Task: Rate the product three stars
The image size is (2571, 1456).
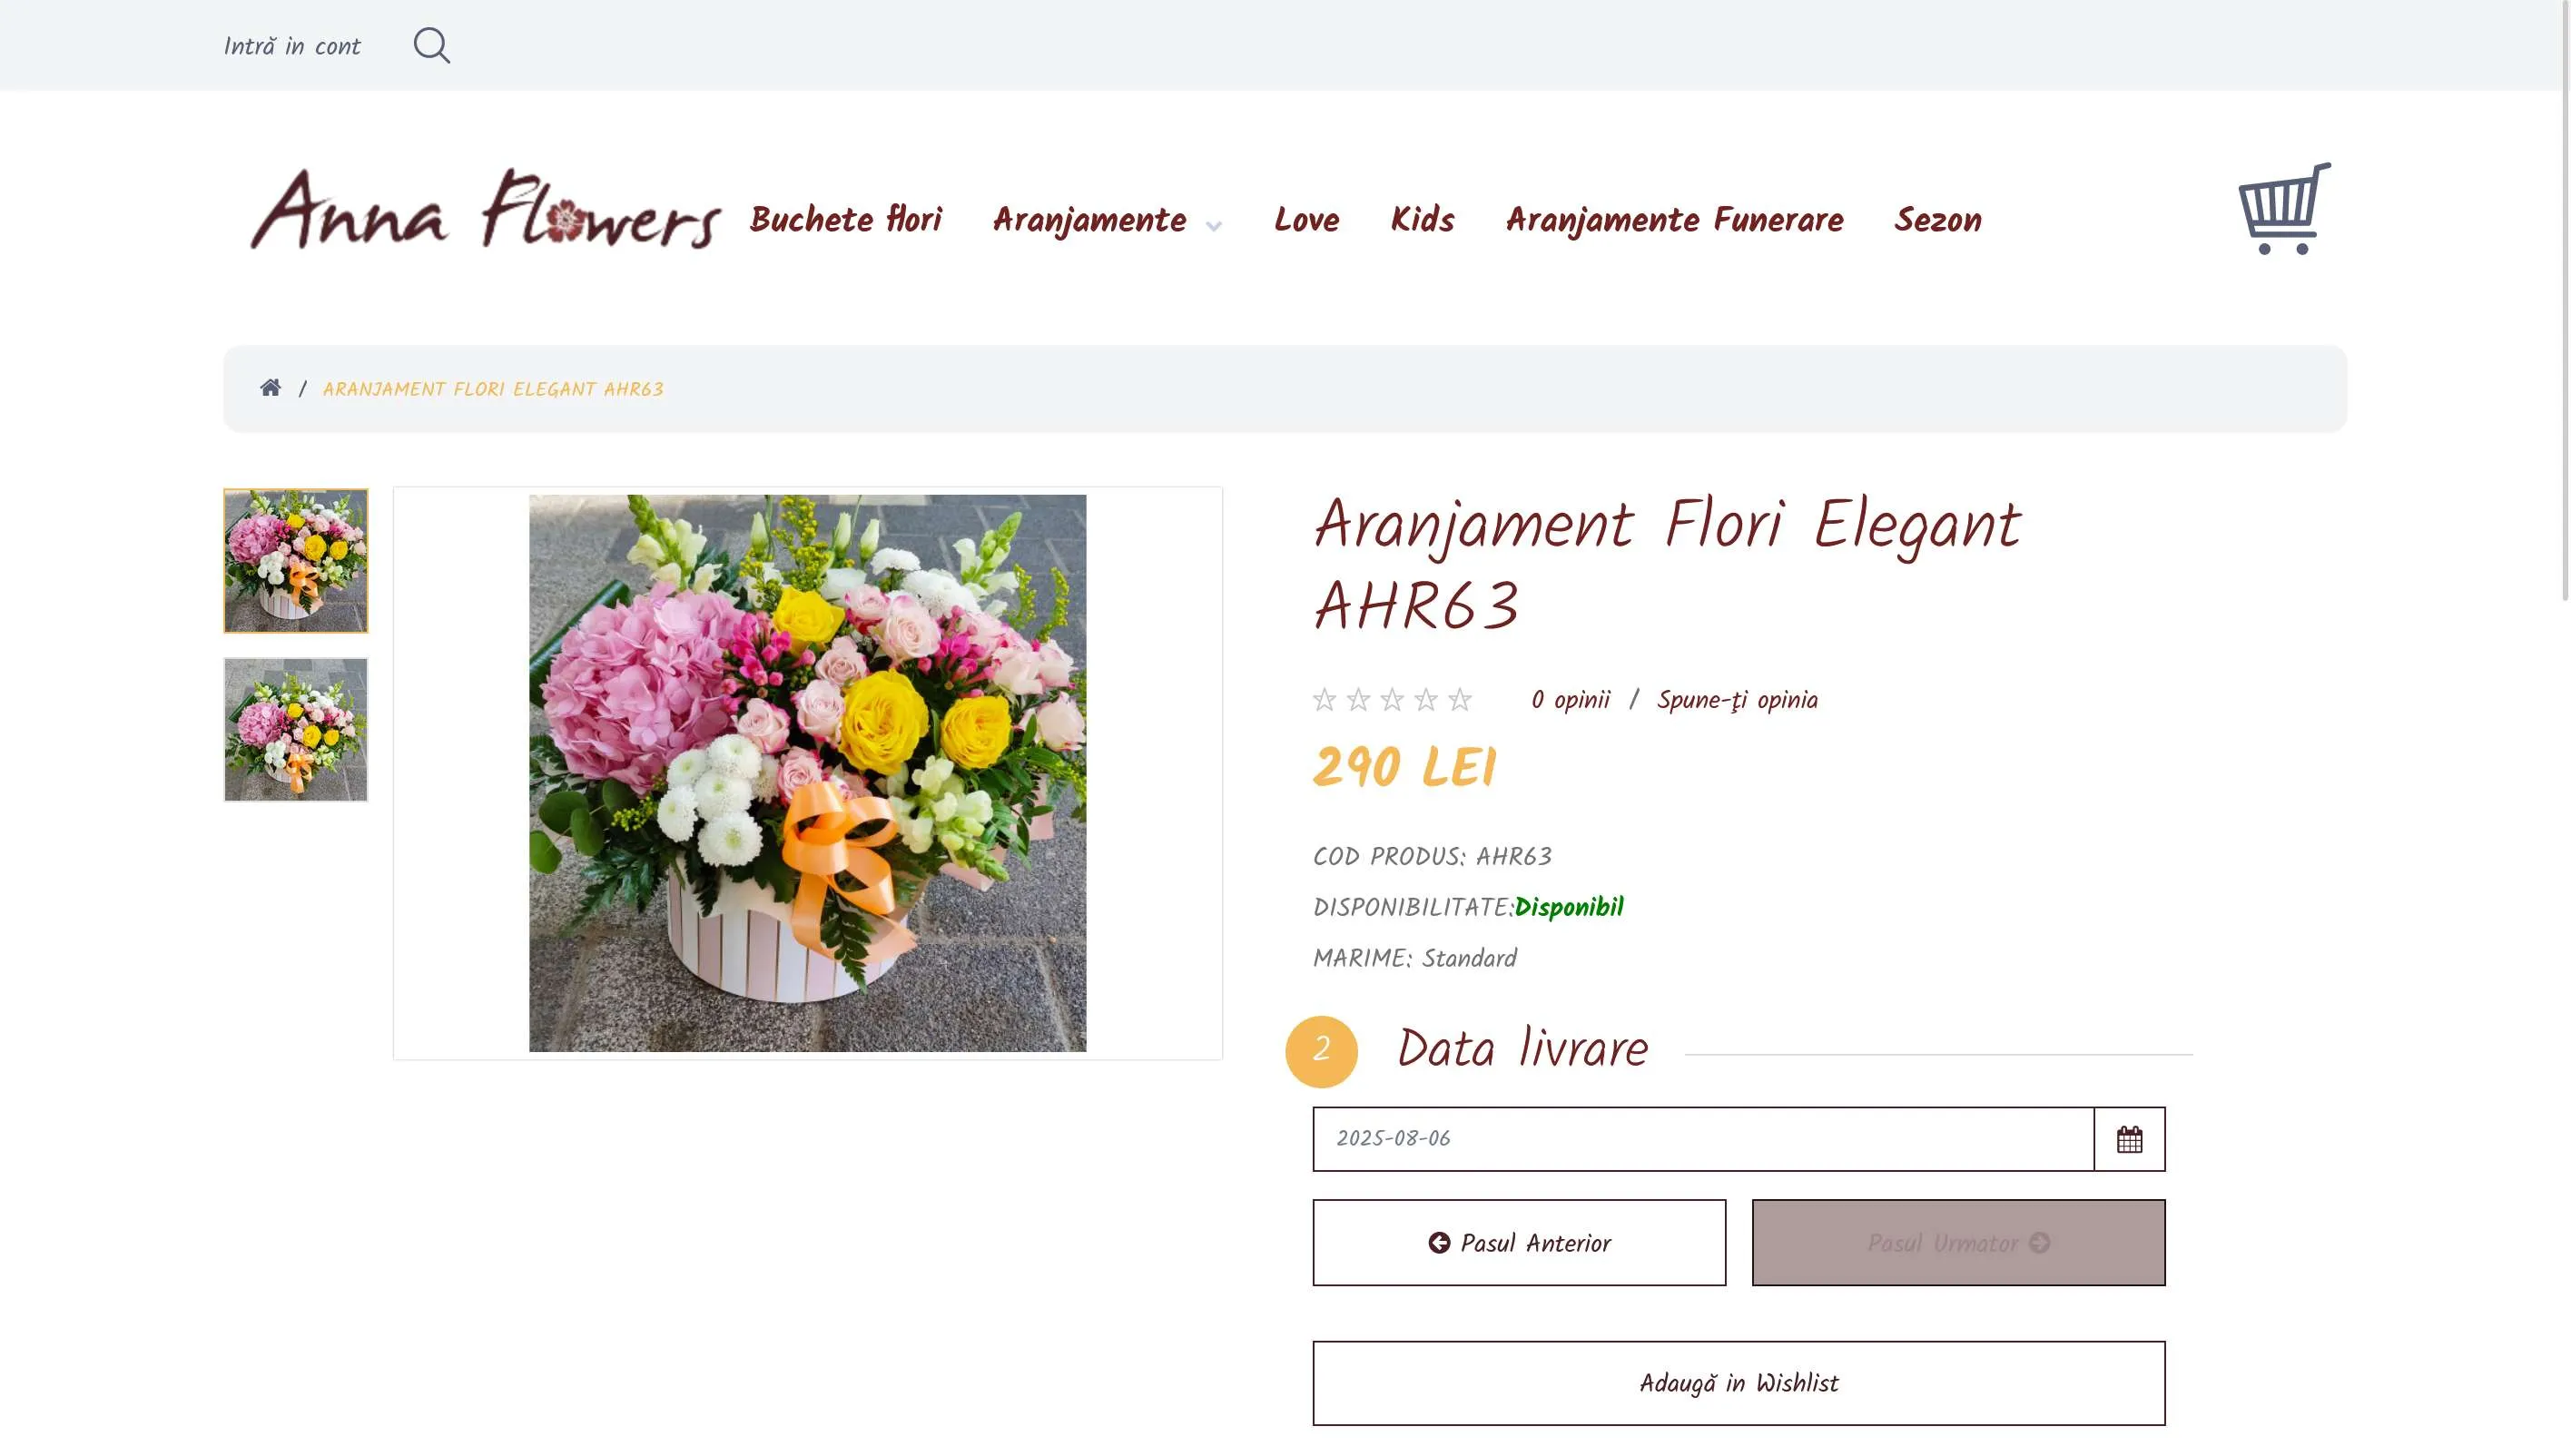Action: pyautogui.click(x=1392, y=700)
